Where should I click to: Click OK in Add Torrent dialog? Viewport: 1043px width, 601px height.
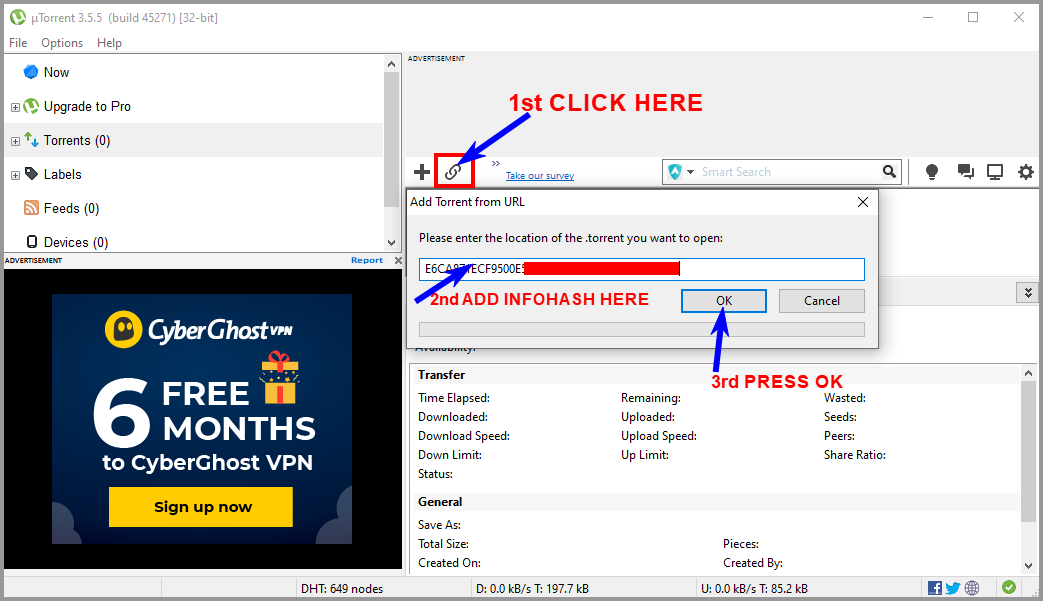[x=724, y=300]
